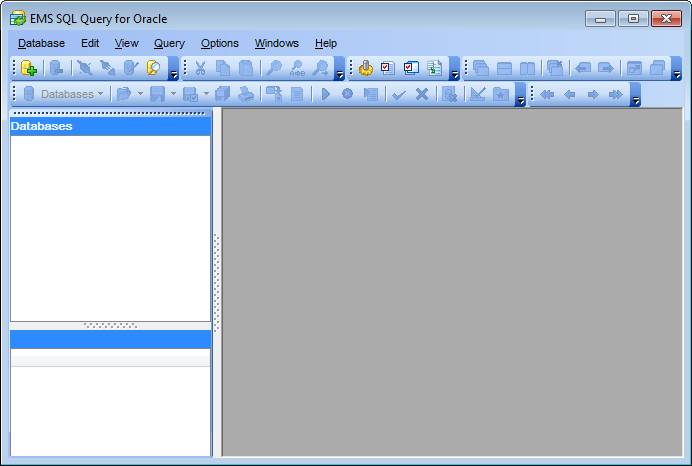Click the Find magnifier icon
The image size is (692, 466).
pyautogui.click(x=274, y=69)
